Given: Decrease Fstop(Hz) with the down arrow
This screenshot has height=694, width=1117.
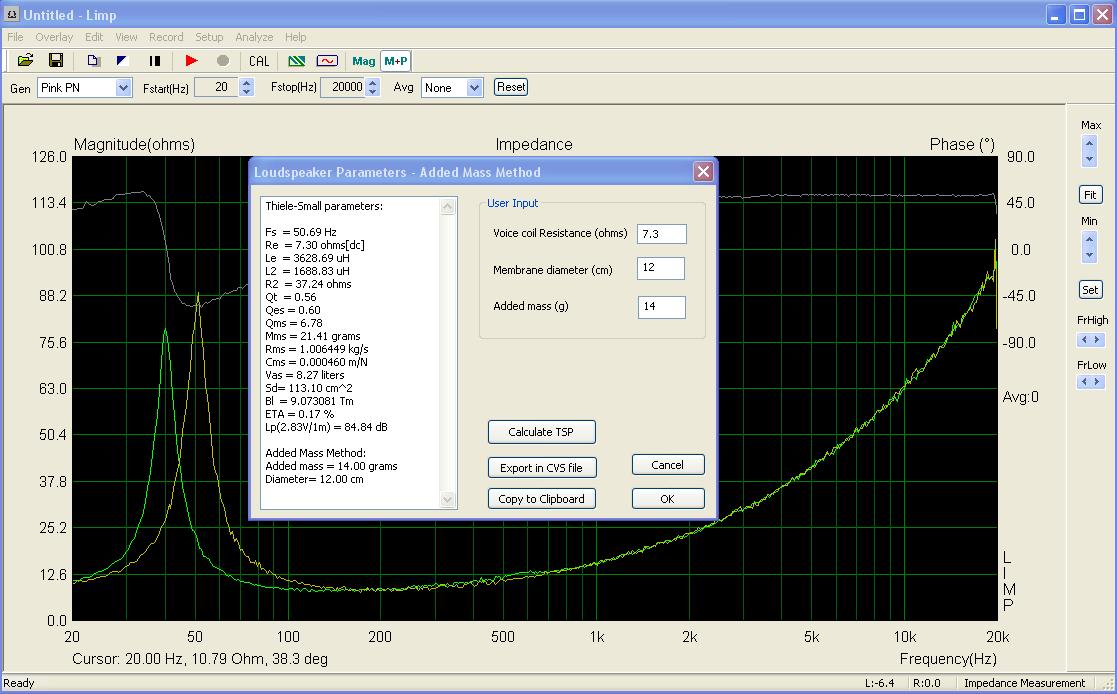Looking at the screenshot, I should pos(373,92).
